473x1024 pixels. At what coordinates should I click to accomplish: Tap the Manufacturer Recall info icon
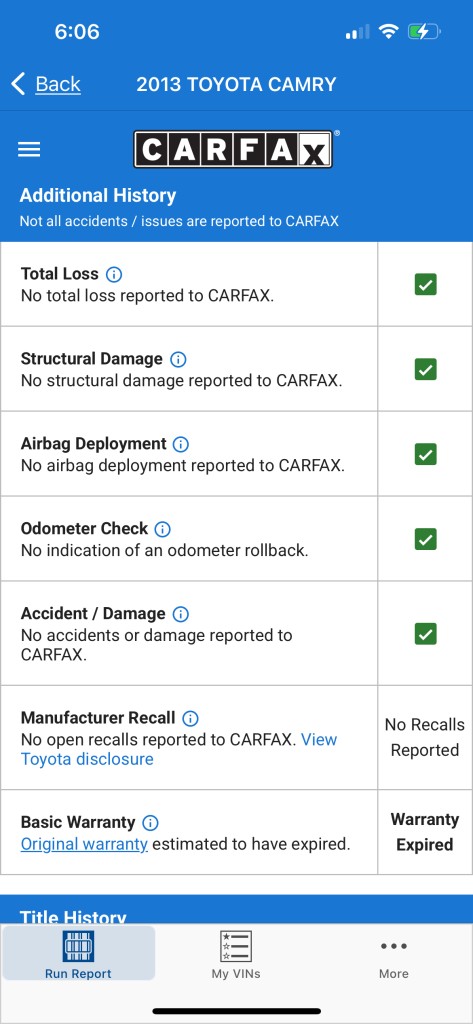pyautogui.click(x=190, y=718)
